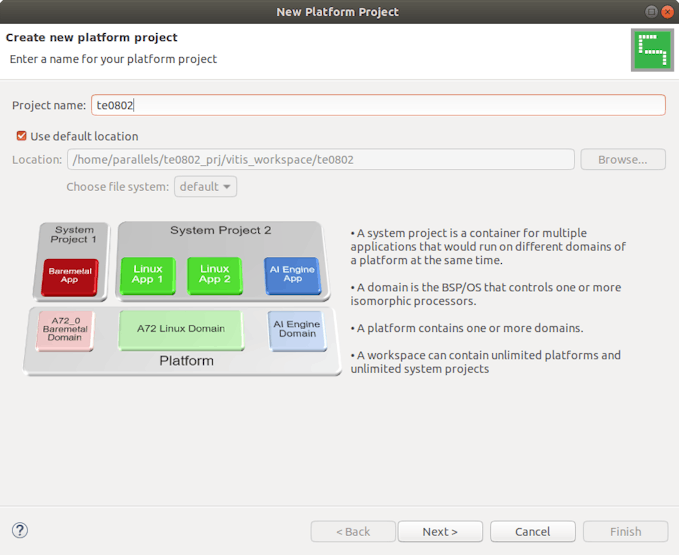
Task: Open the Choose file system dropdown
Action: pos(205,186)
